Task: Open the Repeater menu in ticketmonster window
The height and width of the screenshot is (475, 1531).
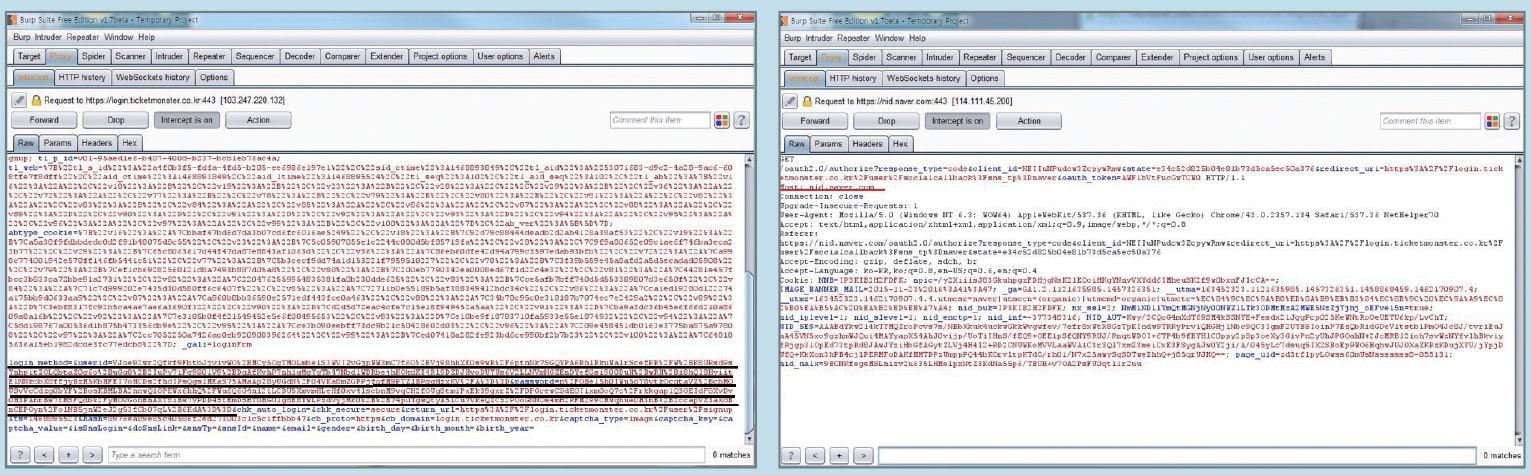Action: click(83, 37)
